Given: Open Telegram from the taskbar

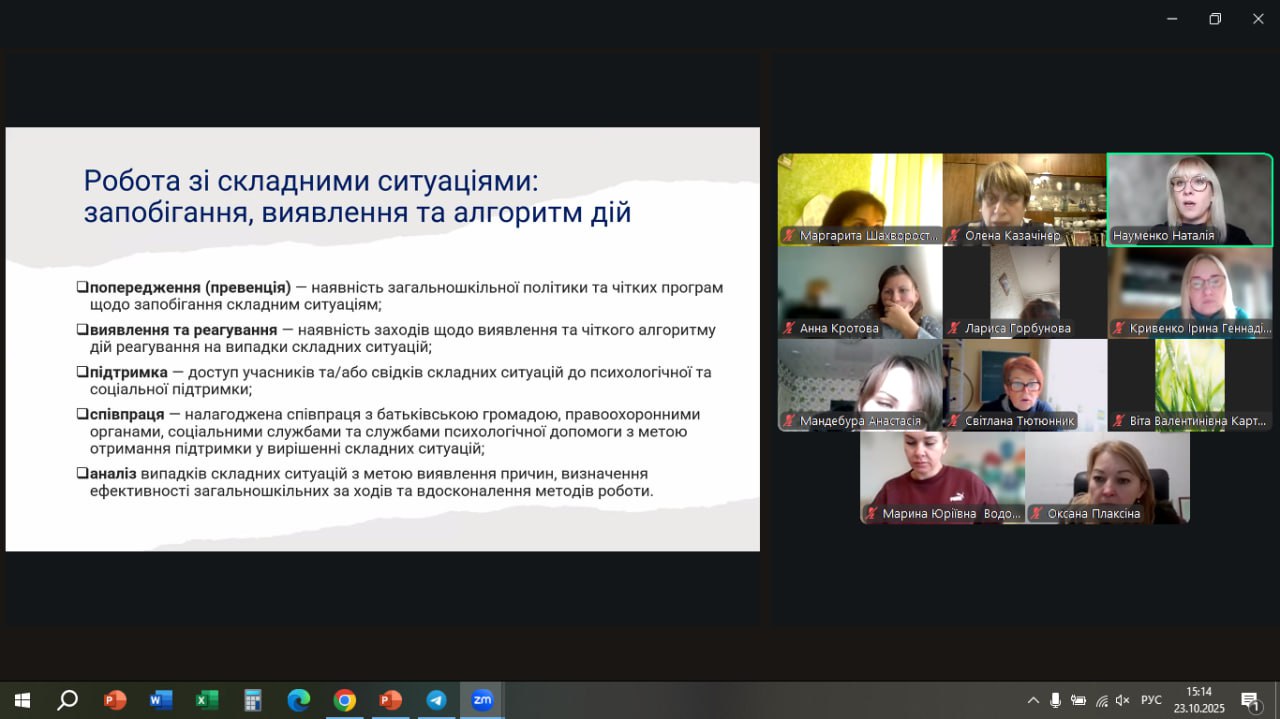Looking at the screenshot, I should (x=436, y=700).
